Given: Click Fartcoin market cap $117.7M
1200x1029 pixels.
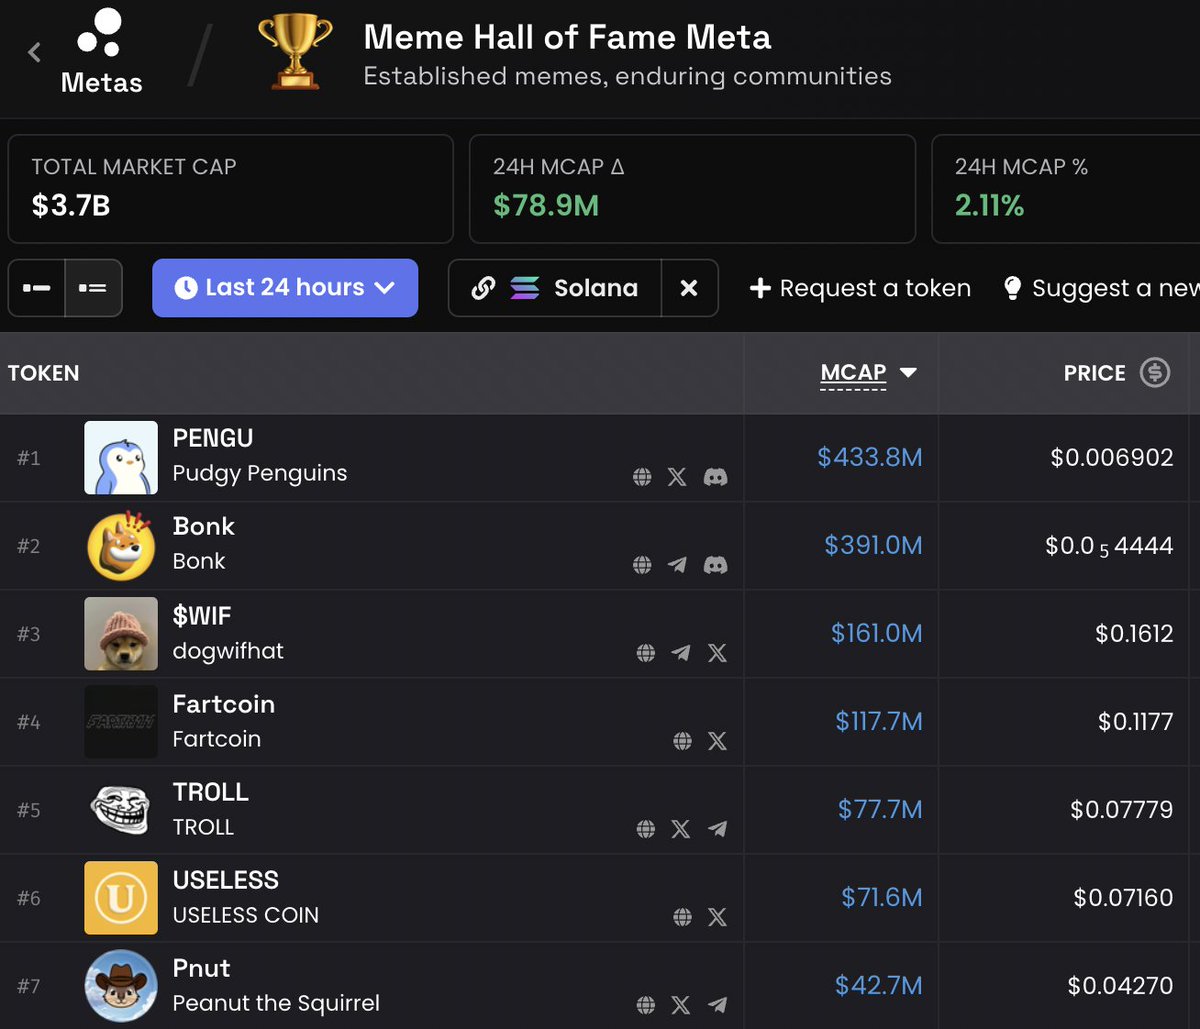Looking at the screenshot, I should coord(879,722).
